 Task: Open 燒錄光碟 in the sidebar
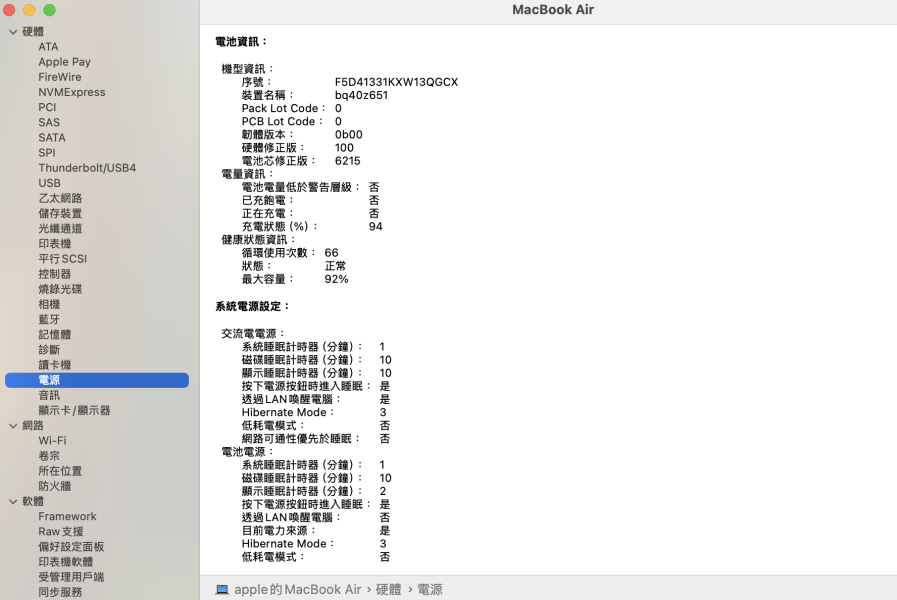click(x=60, y=289)
